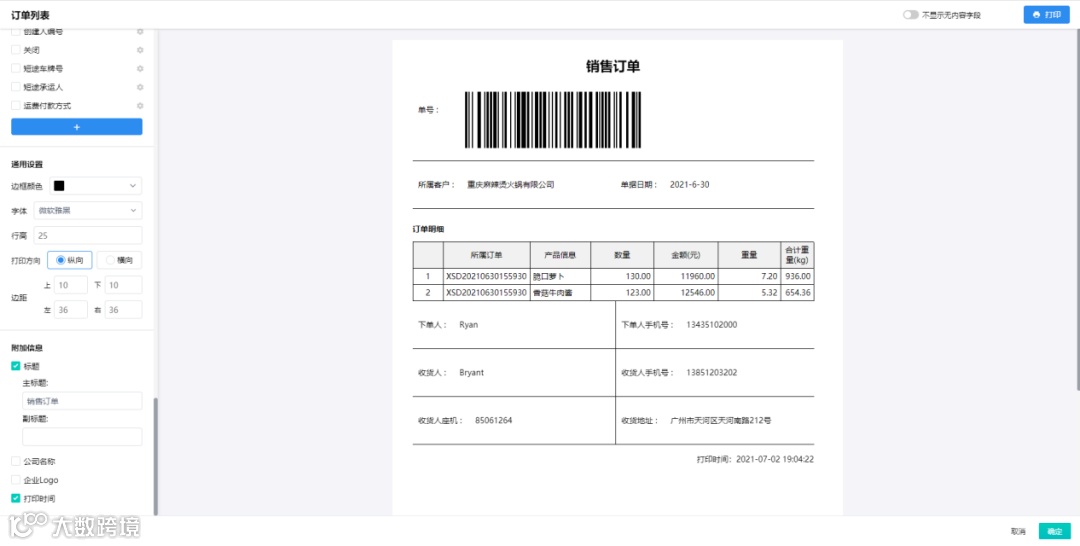Select 纵向 print orientation
The height and width of the screenshot is (546, 1080).
[x=70, y=260]
